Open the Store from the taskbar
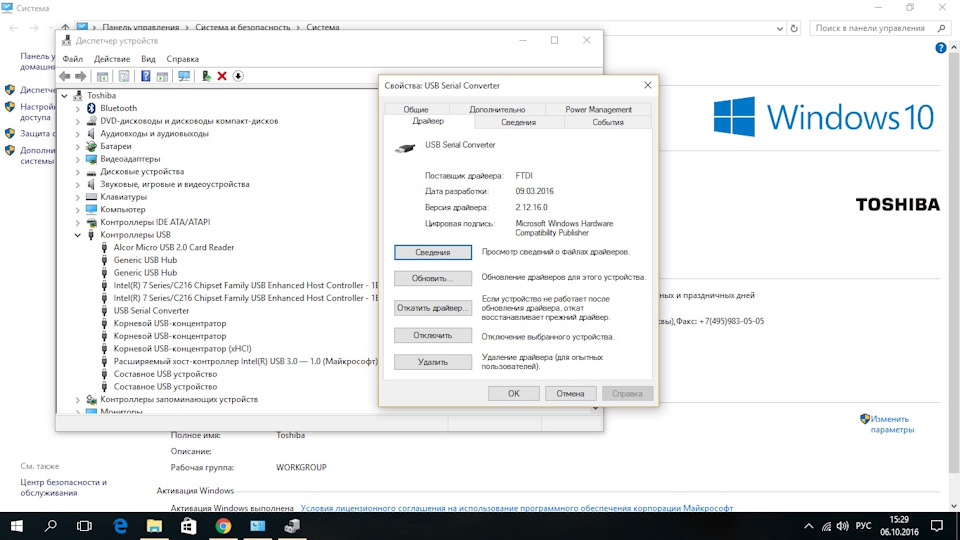960x540 pixels. 189,526
